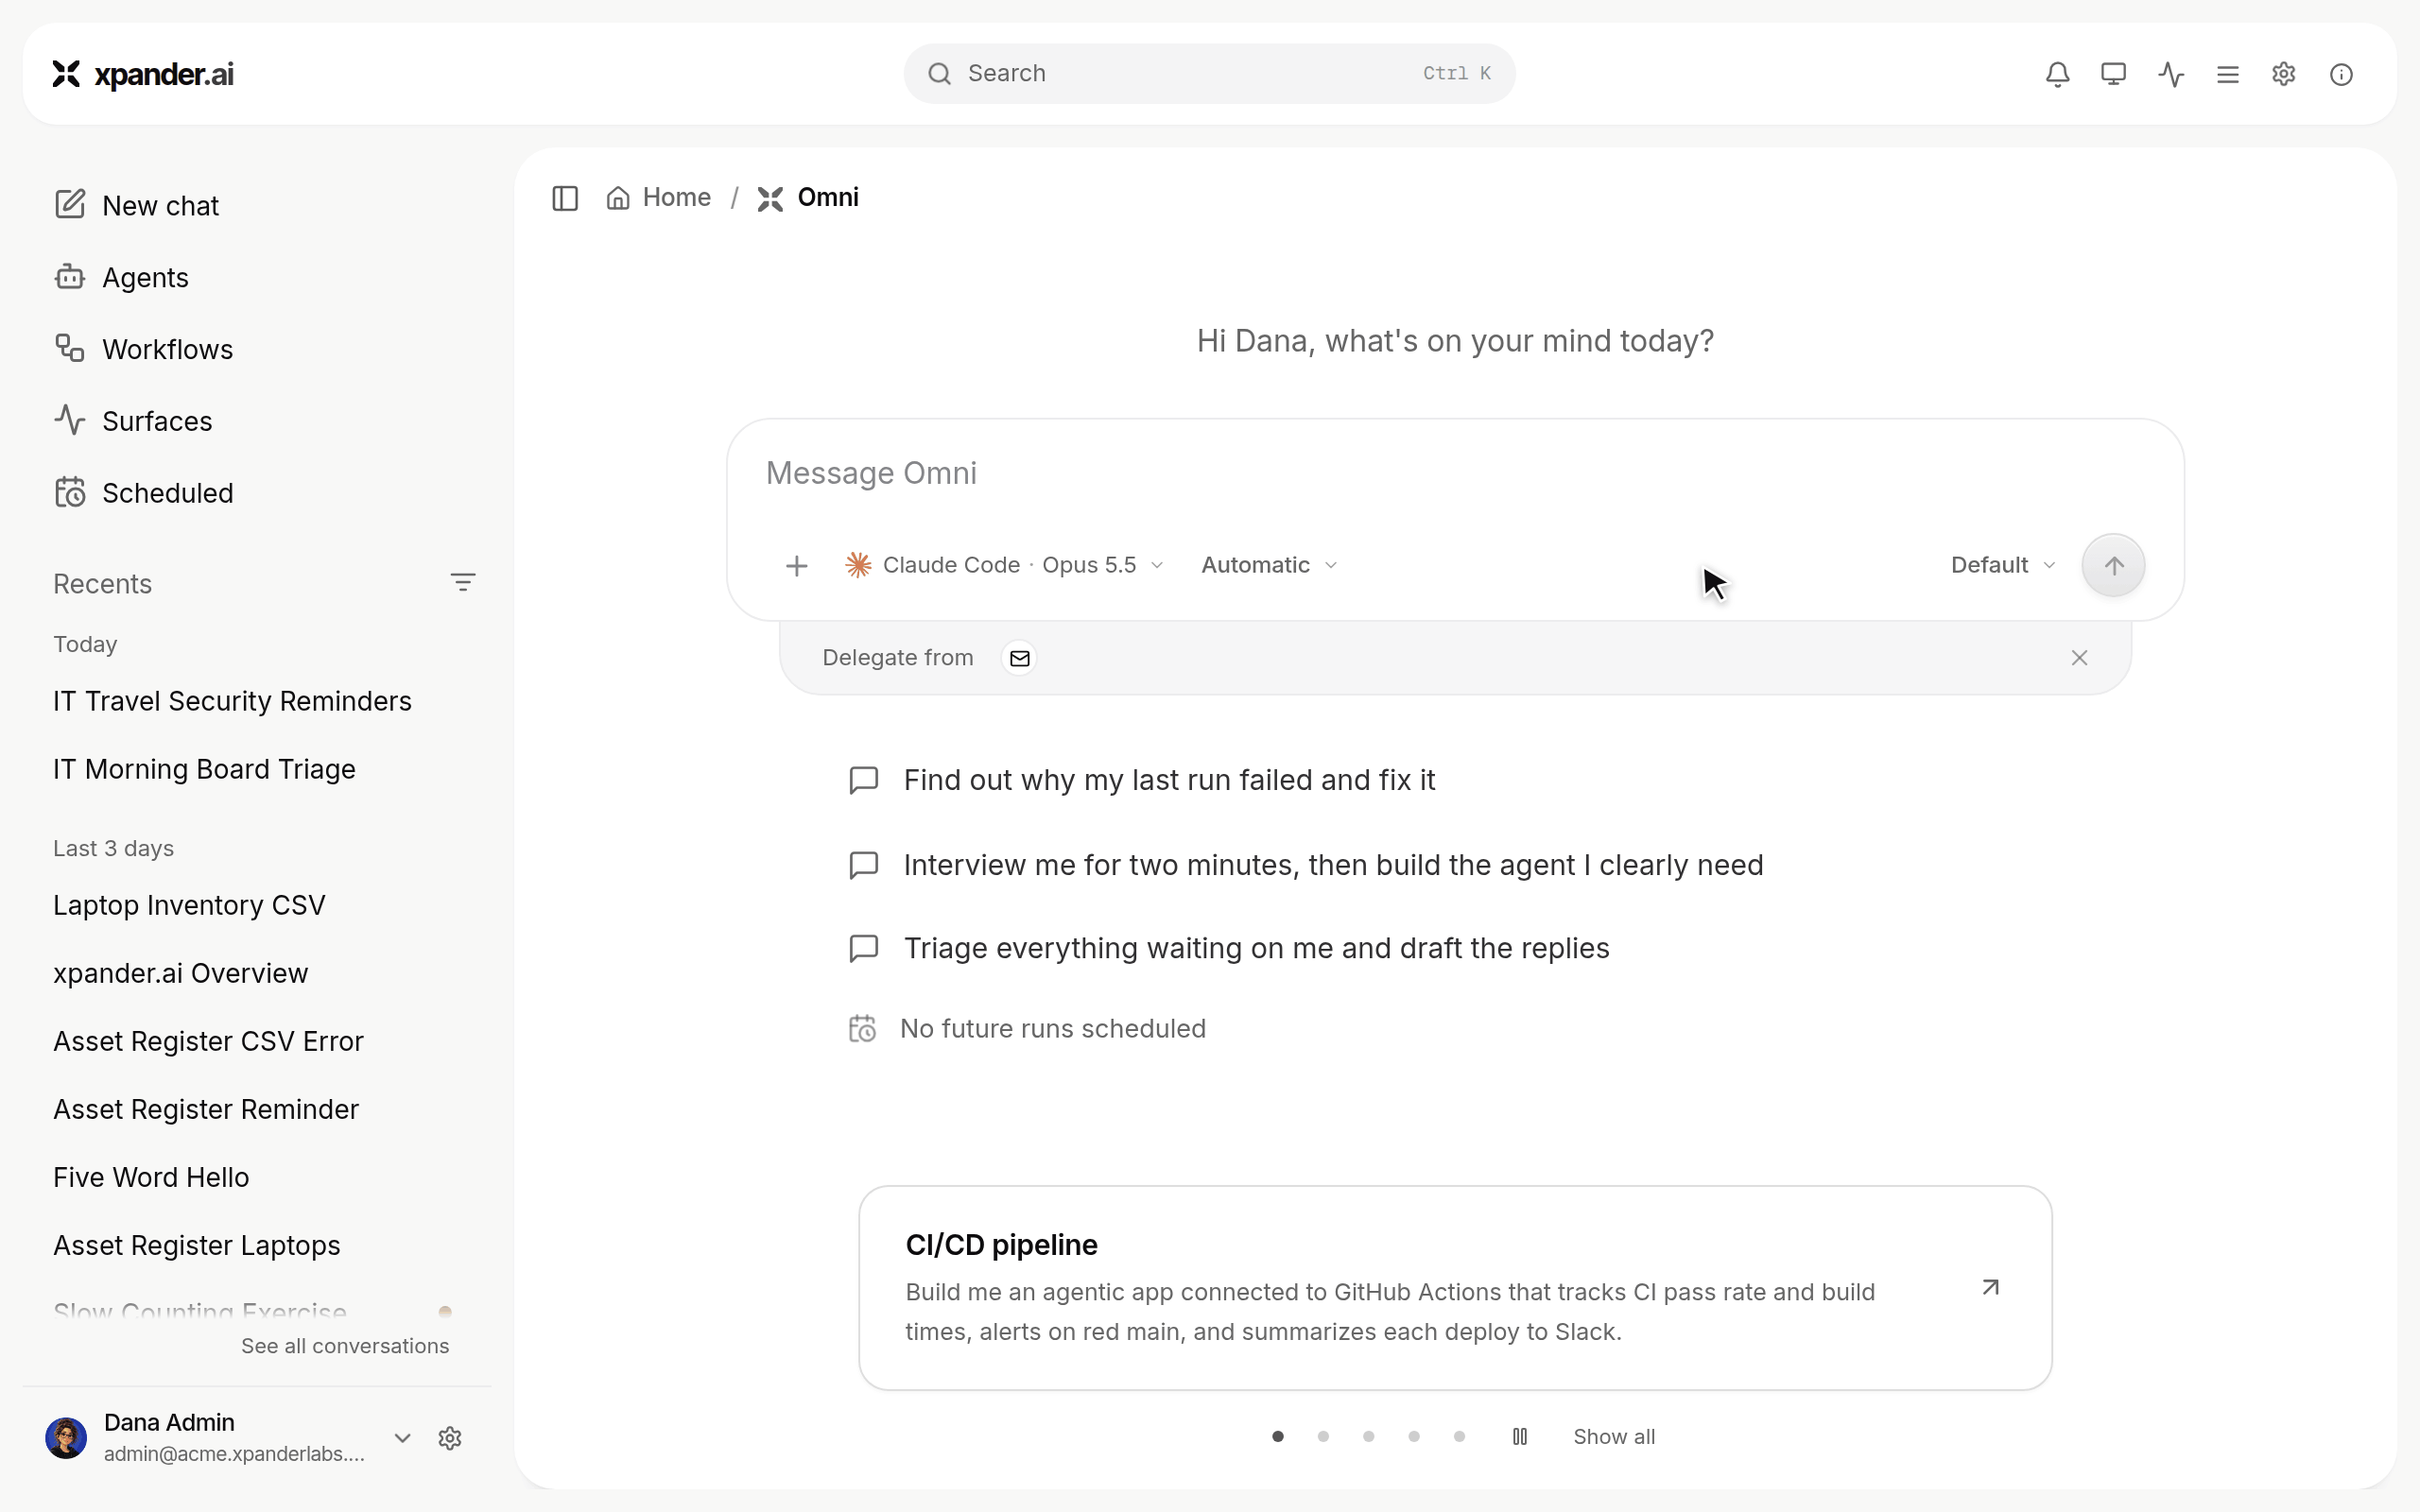This screenshot has width=2420, height=1512.
Task: Open the hamburger list icon in top bar
Action: (x=2227, y=74)
